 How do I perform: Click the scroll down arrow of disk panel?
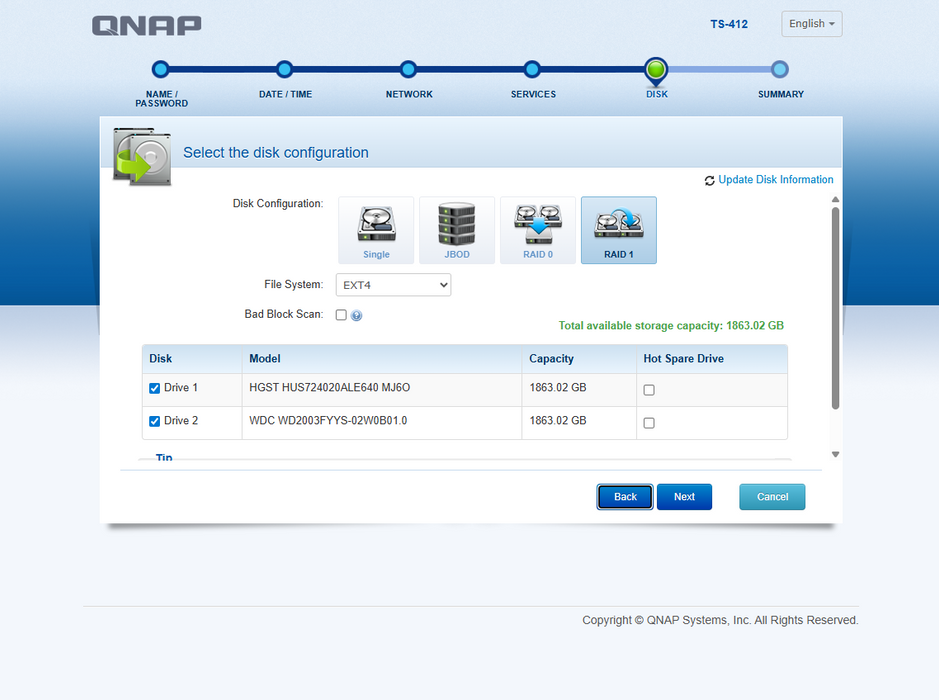tap(835, 454)
